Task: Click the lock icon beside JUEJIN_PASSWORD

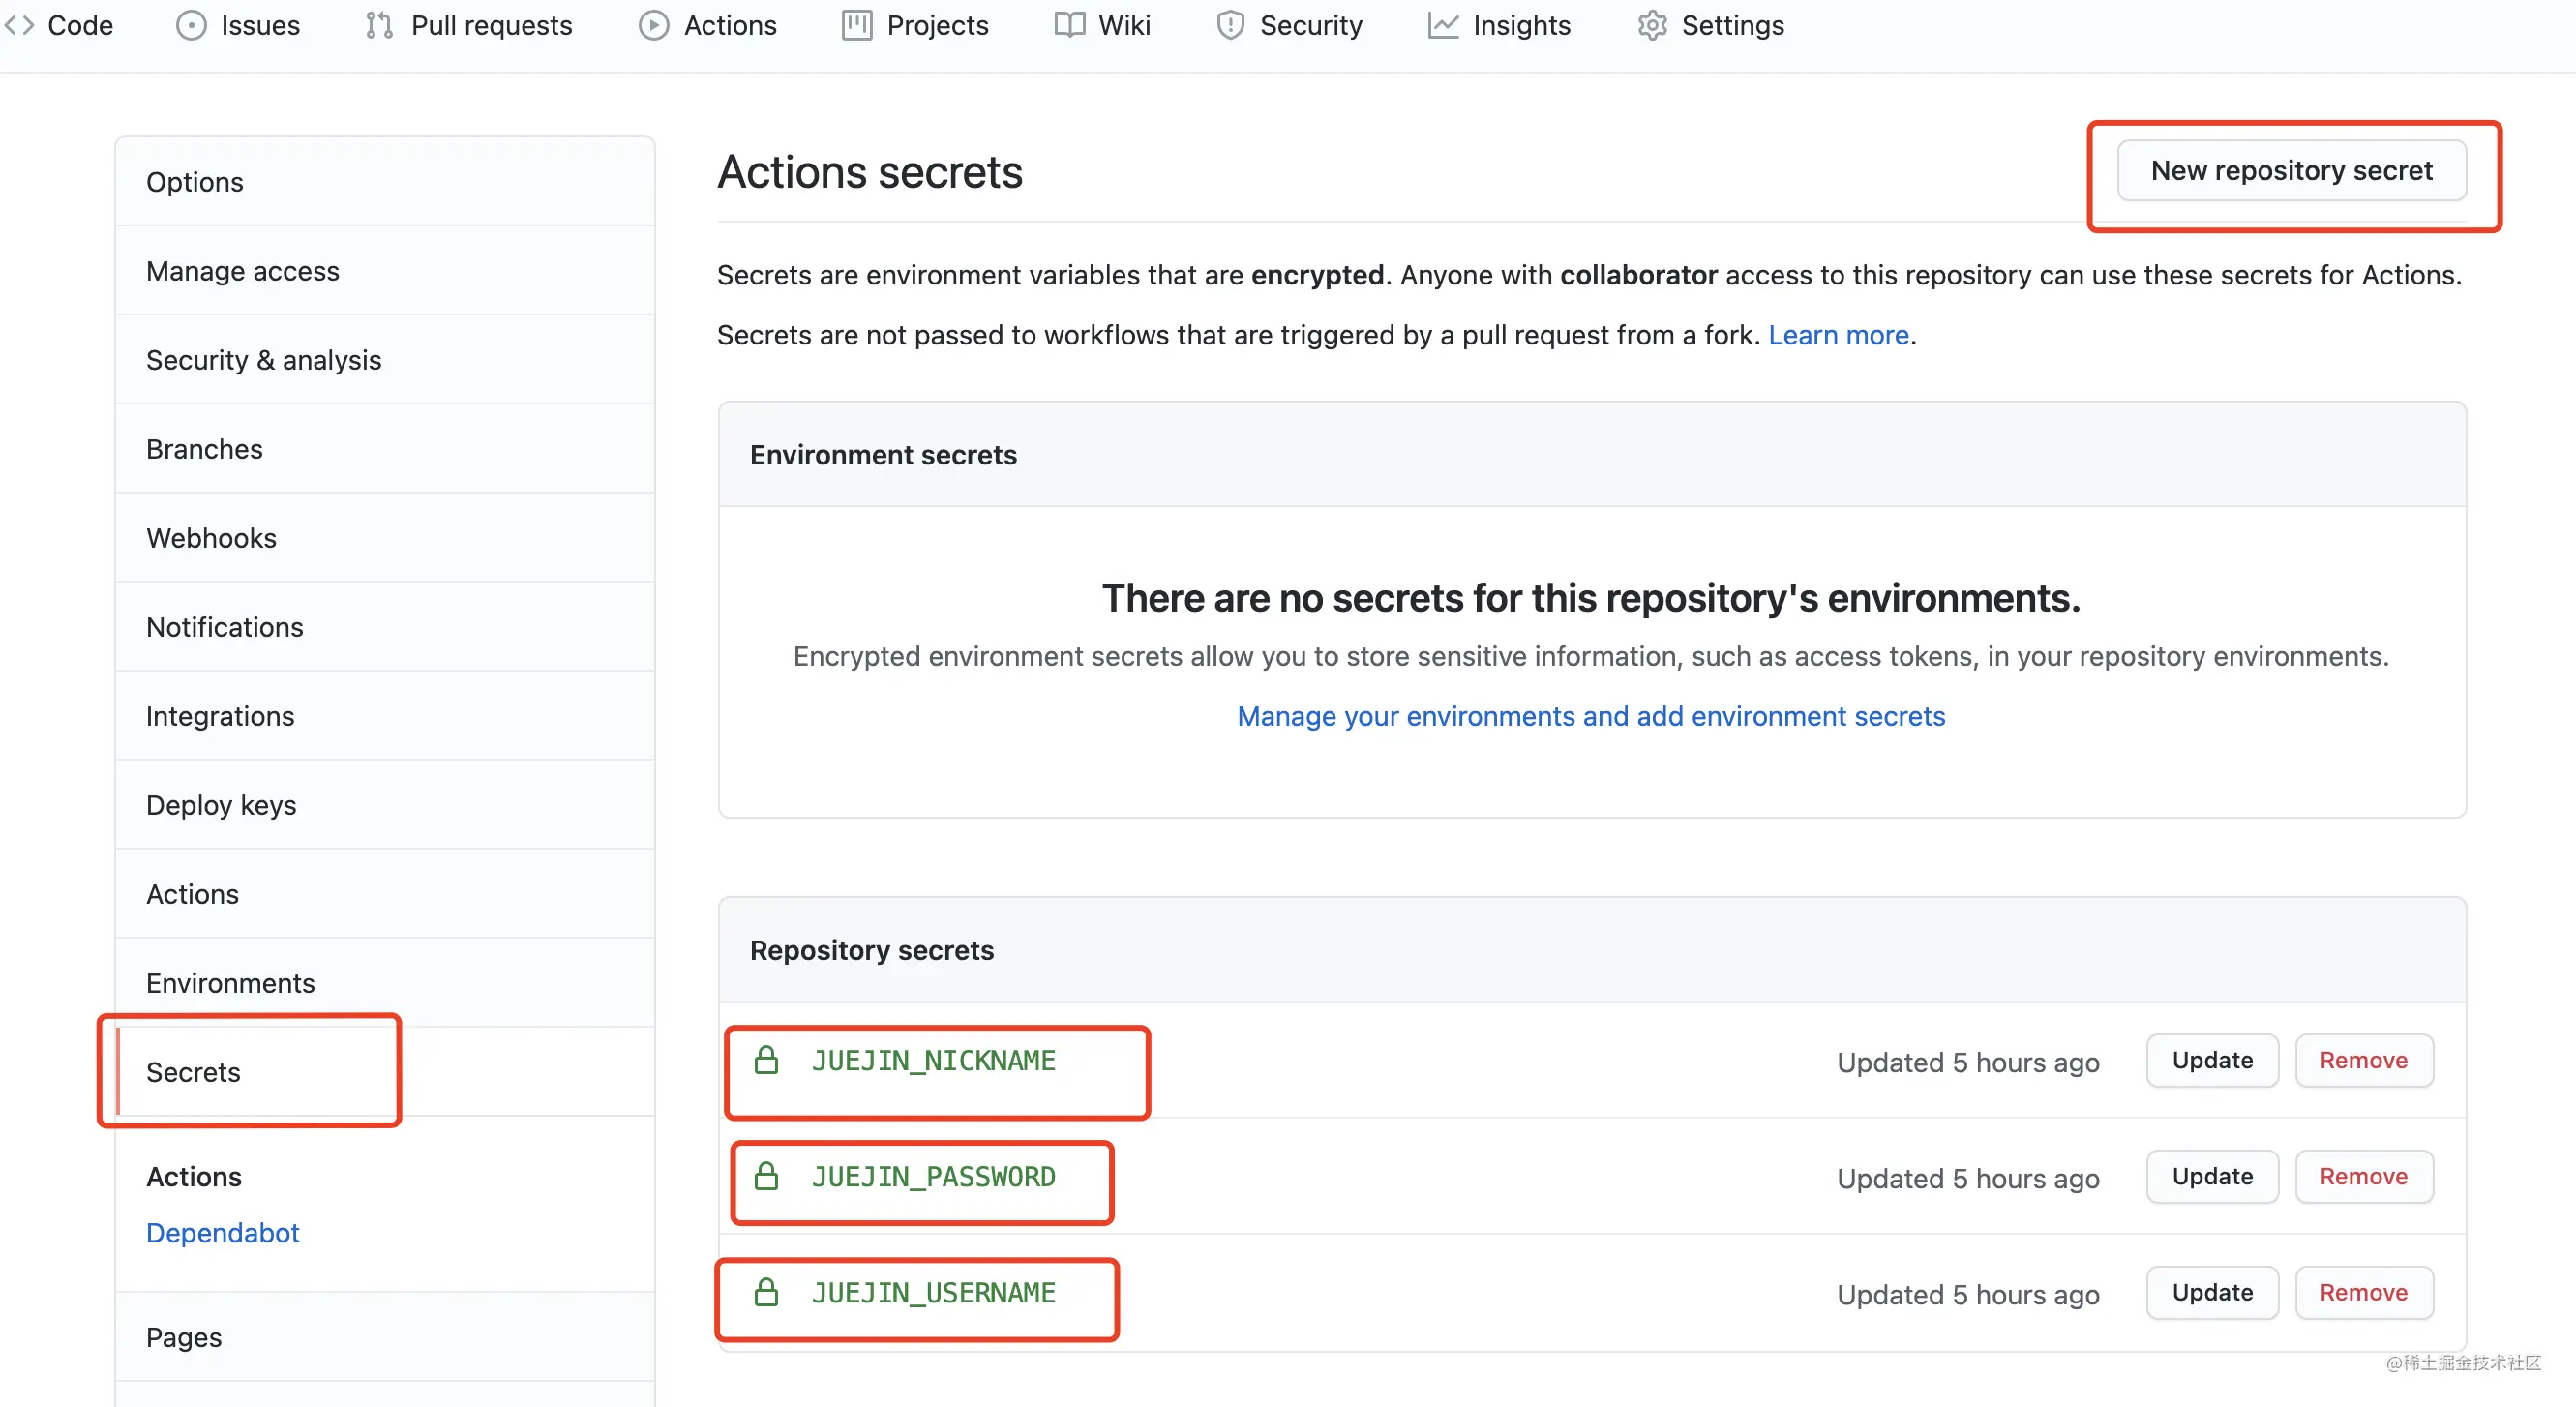Action: coord(766,1175)
